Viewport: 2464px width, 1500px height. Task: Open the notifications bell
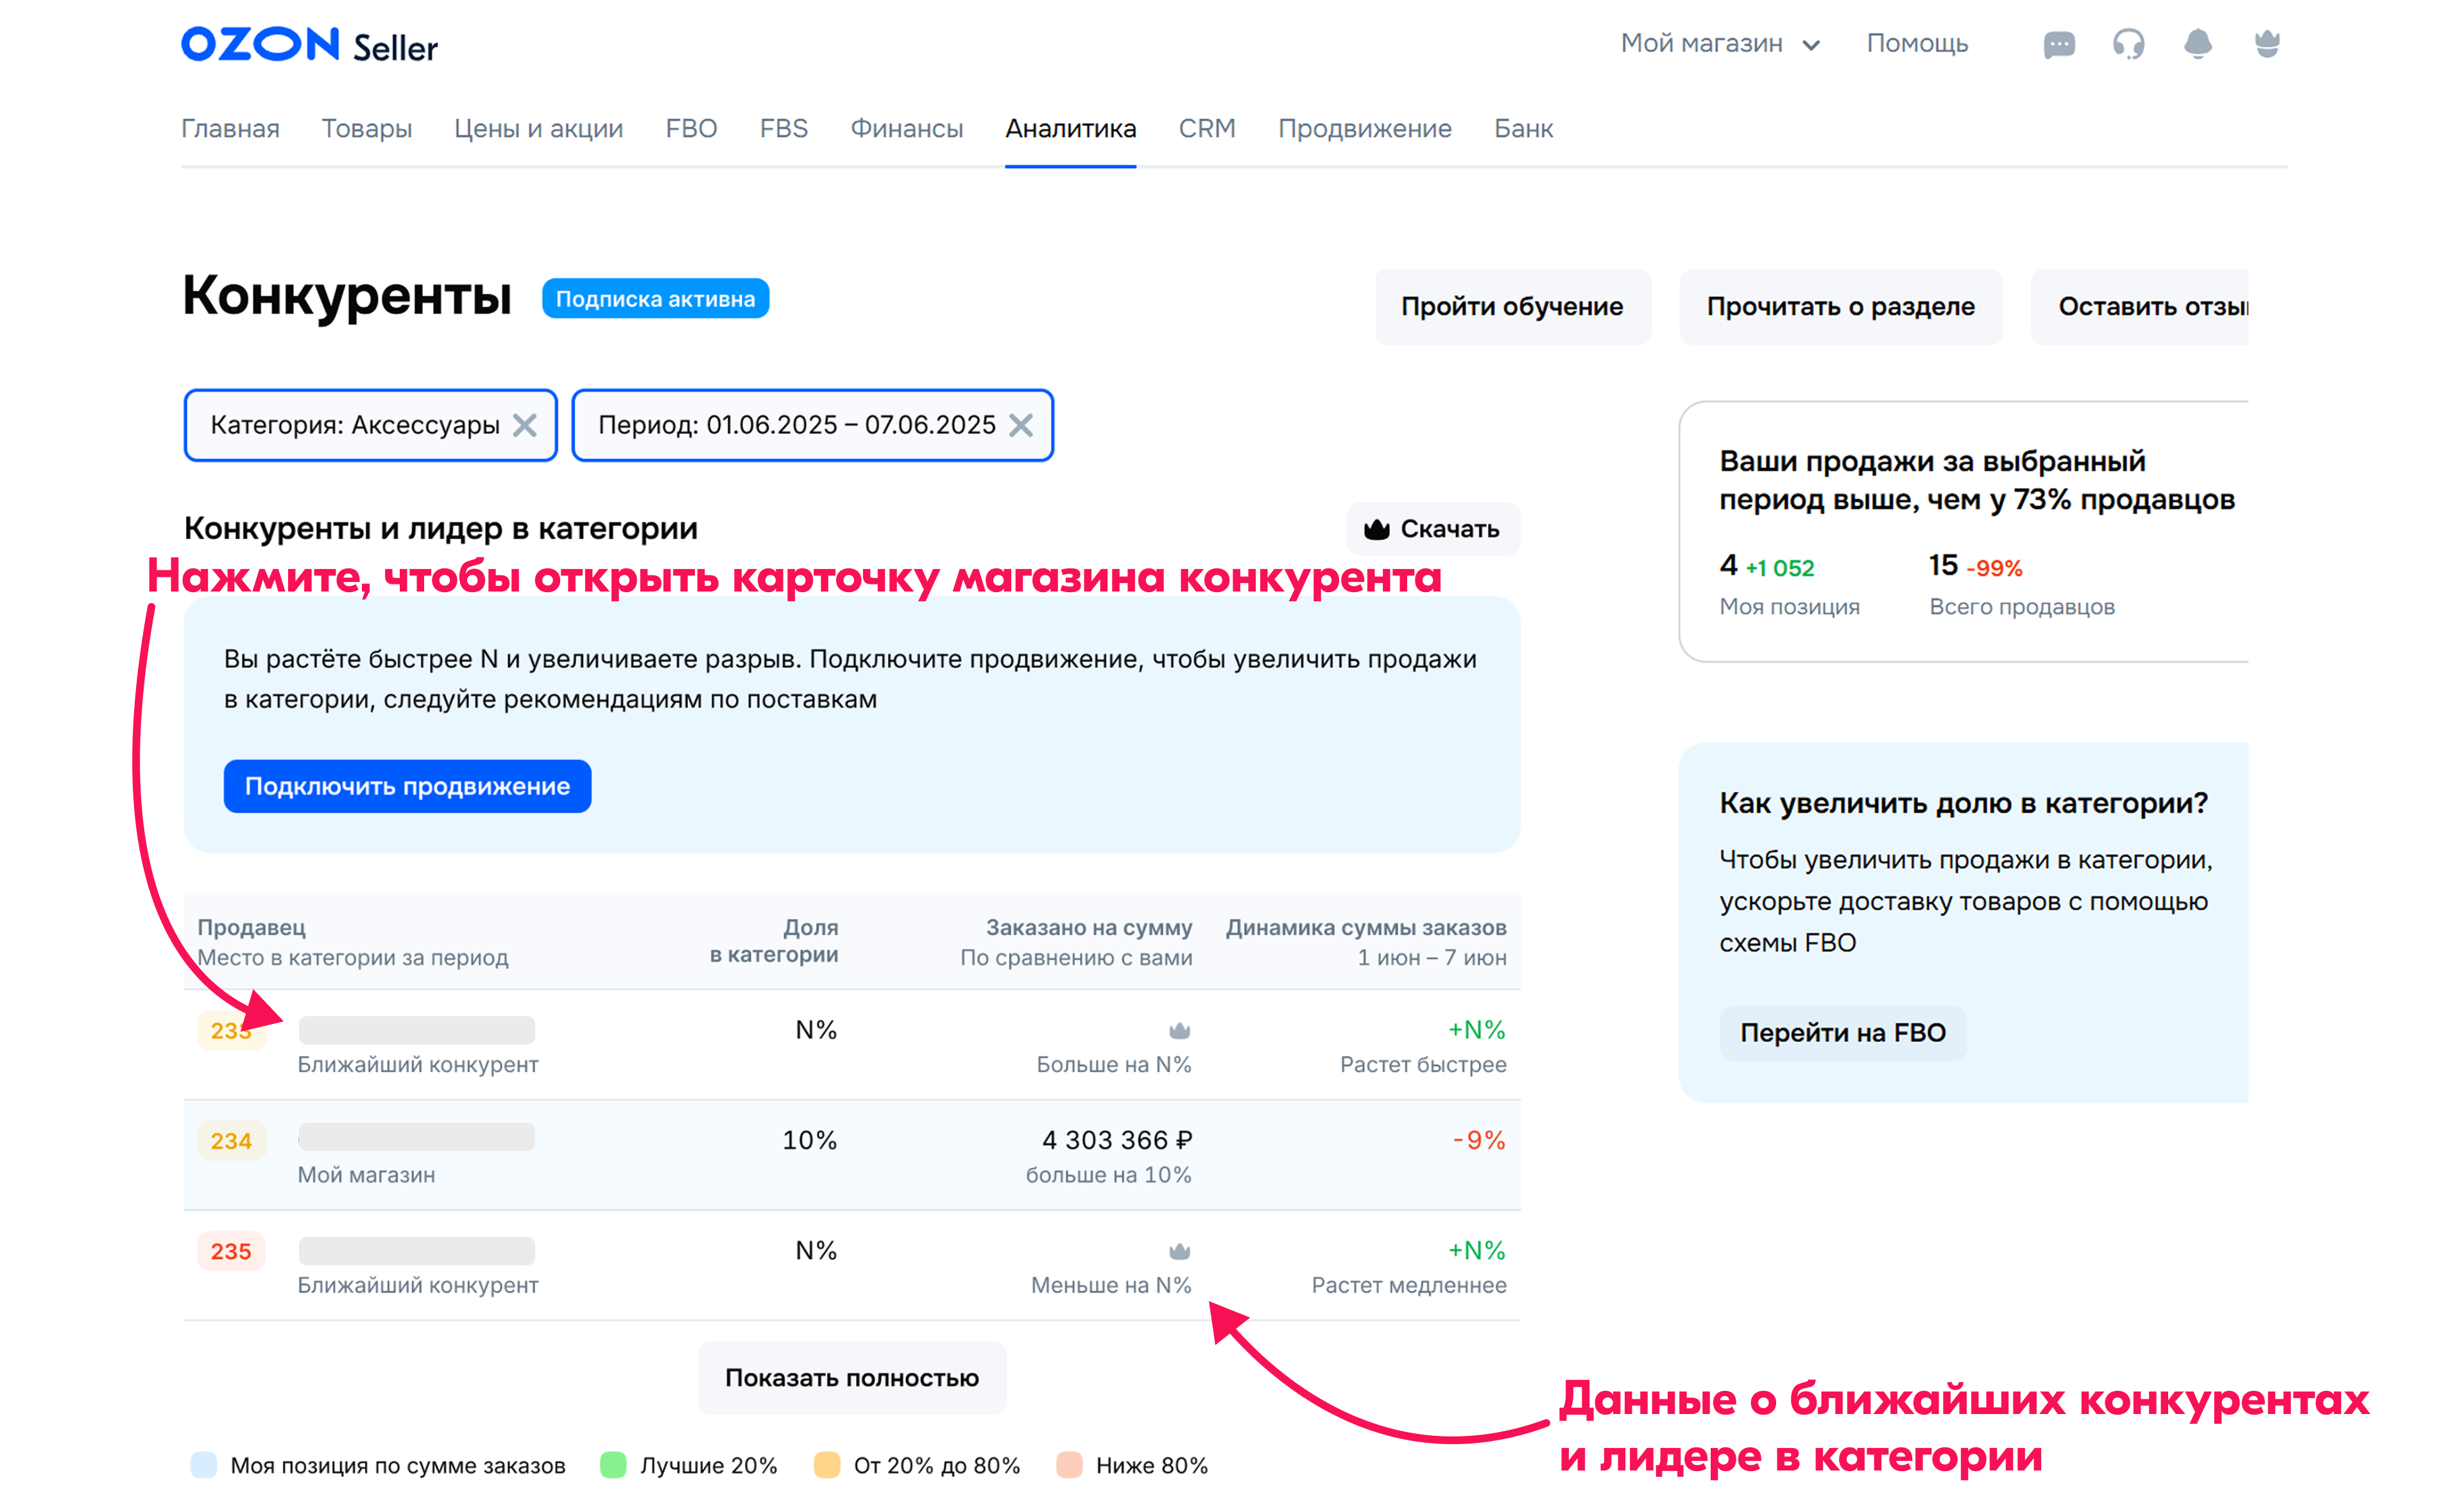pyautogui.click(x=2197, y=45)
